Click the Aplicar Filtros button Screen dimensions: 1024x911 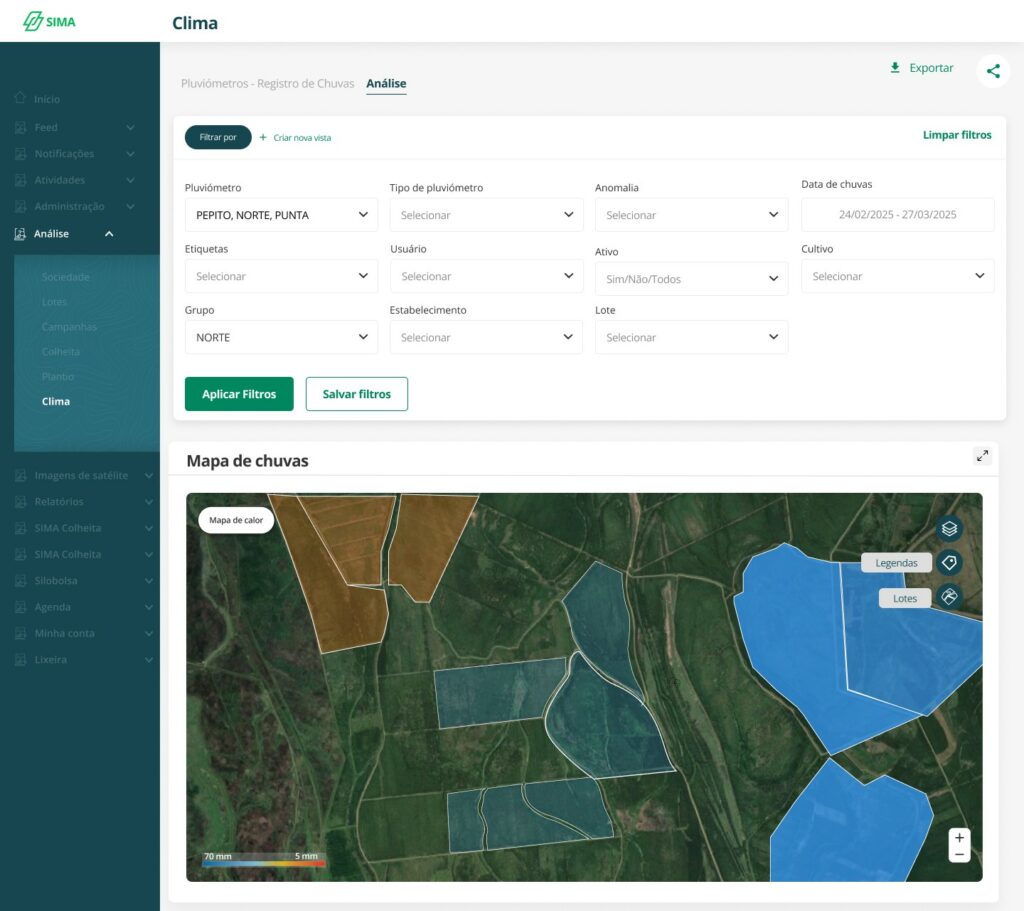239,394
